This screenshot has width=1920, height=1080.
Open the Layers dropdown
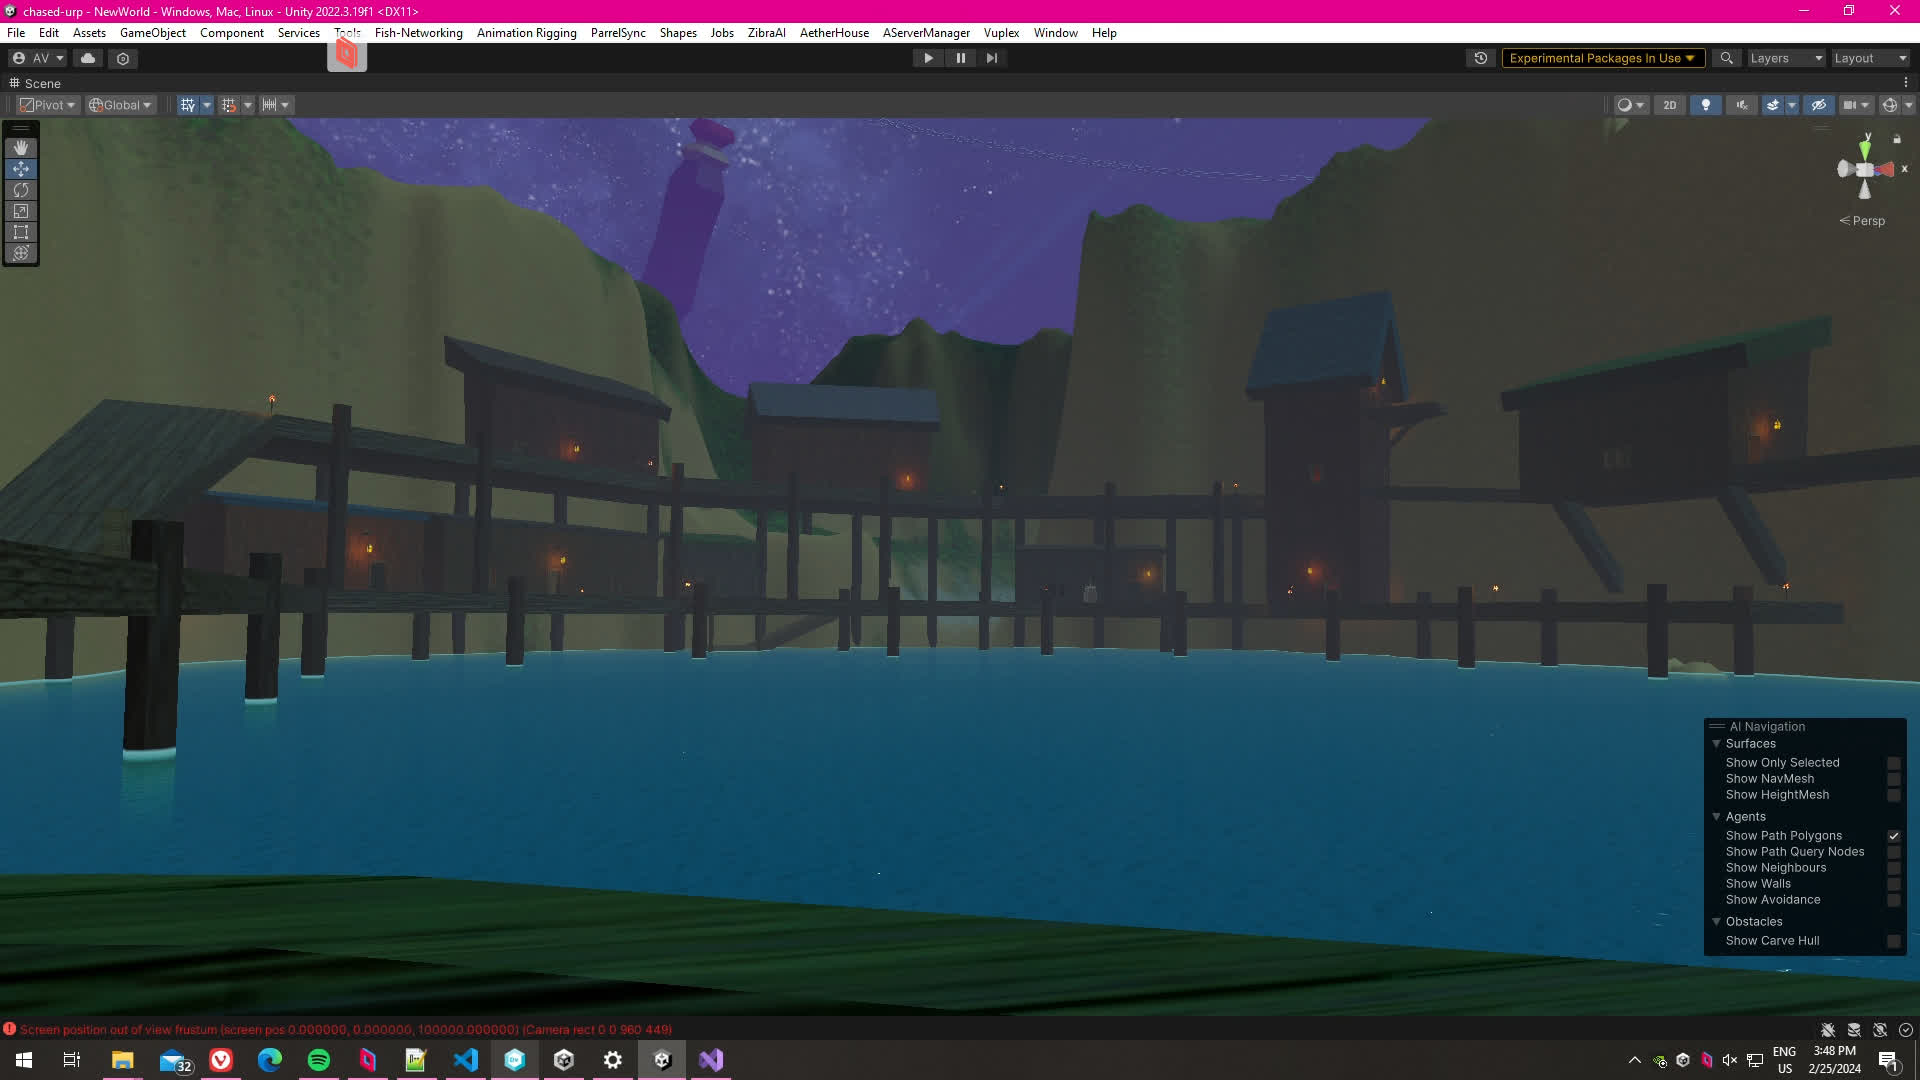[x=1786, y=58]
